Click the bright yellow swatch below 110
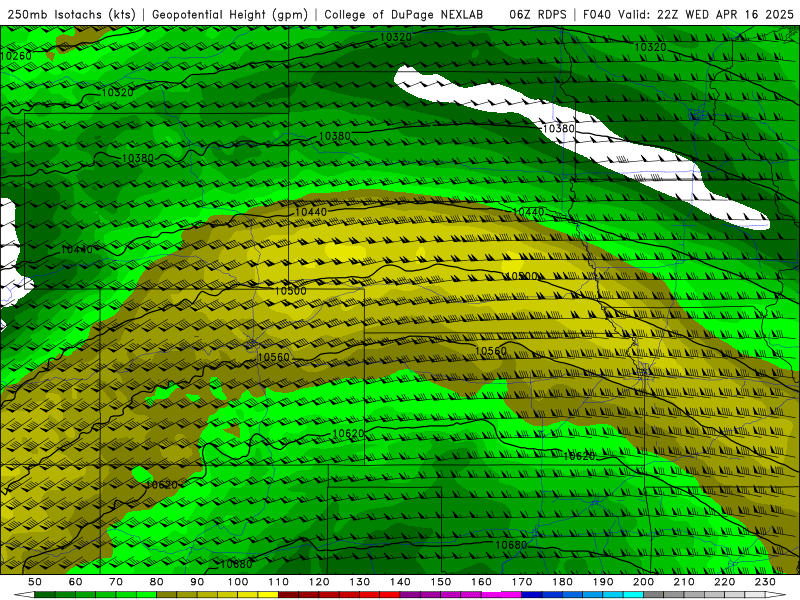This screenshot has width=800, height=600. coord(268,595)
